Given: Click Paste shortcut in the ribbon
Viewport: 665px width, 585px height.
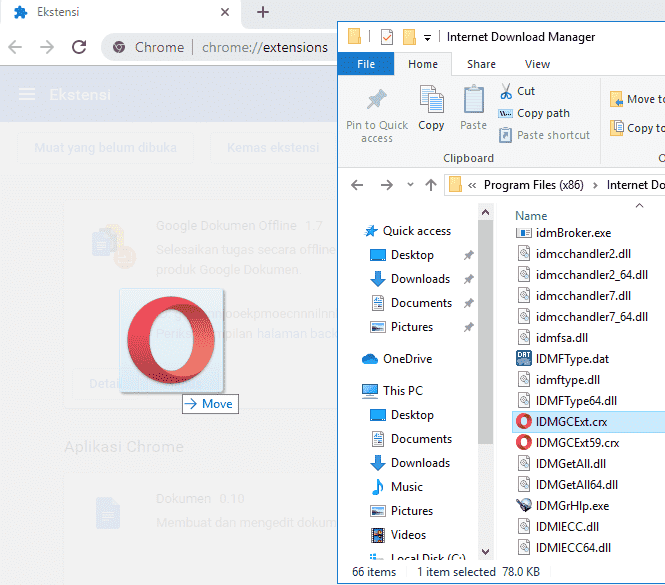Looking at the screenshot, I should pyautogui.click(x=544, y=135).
